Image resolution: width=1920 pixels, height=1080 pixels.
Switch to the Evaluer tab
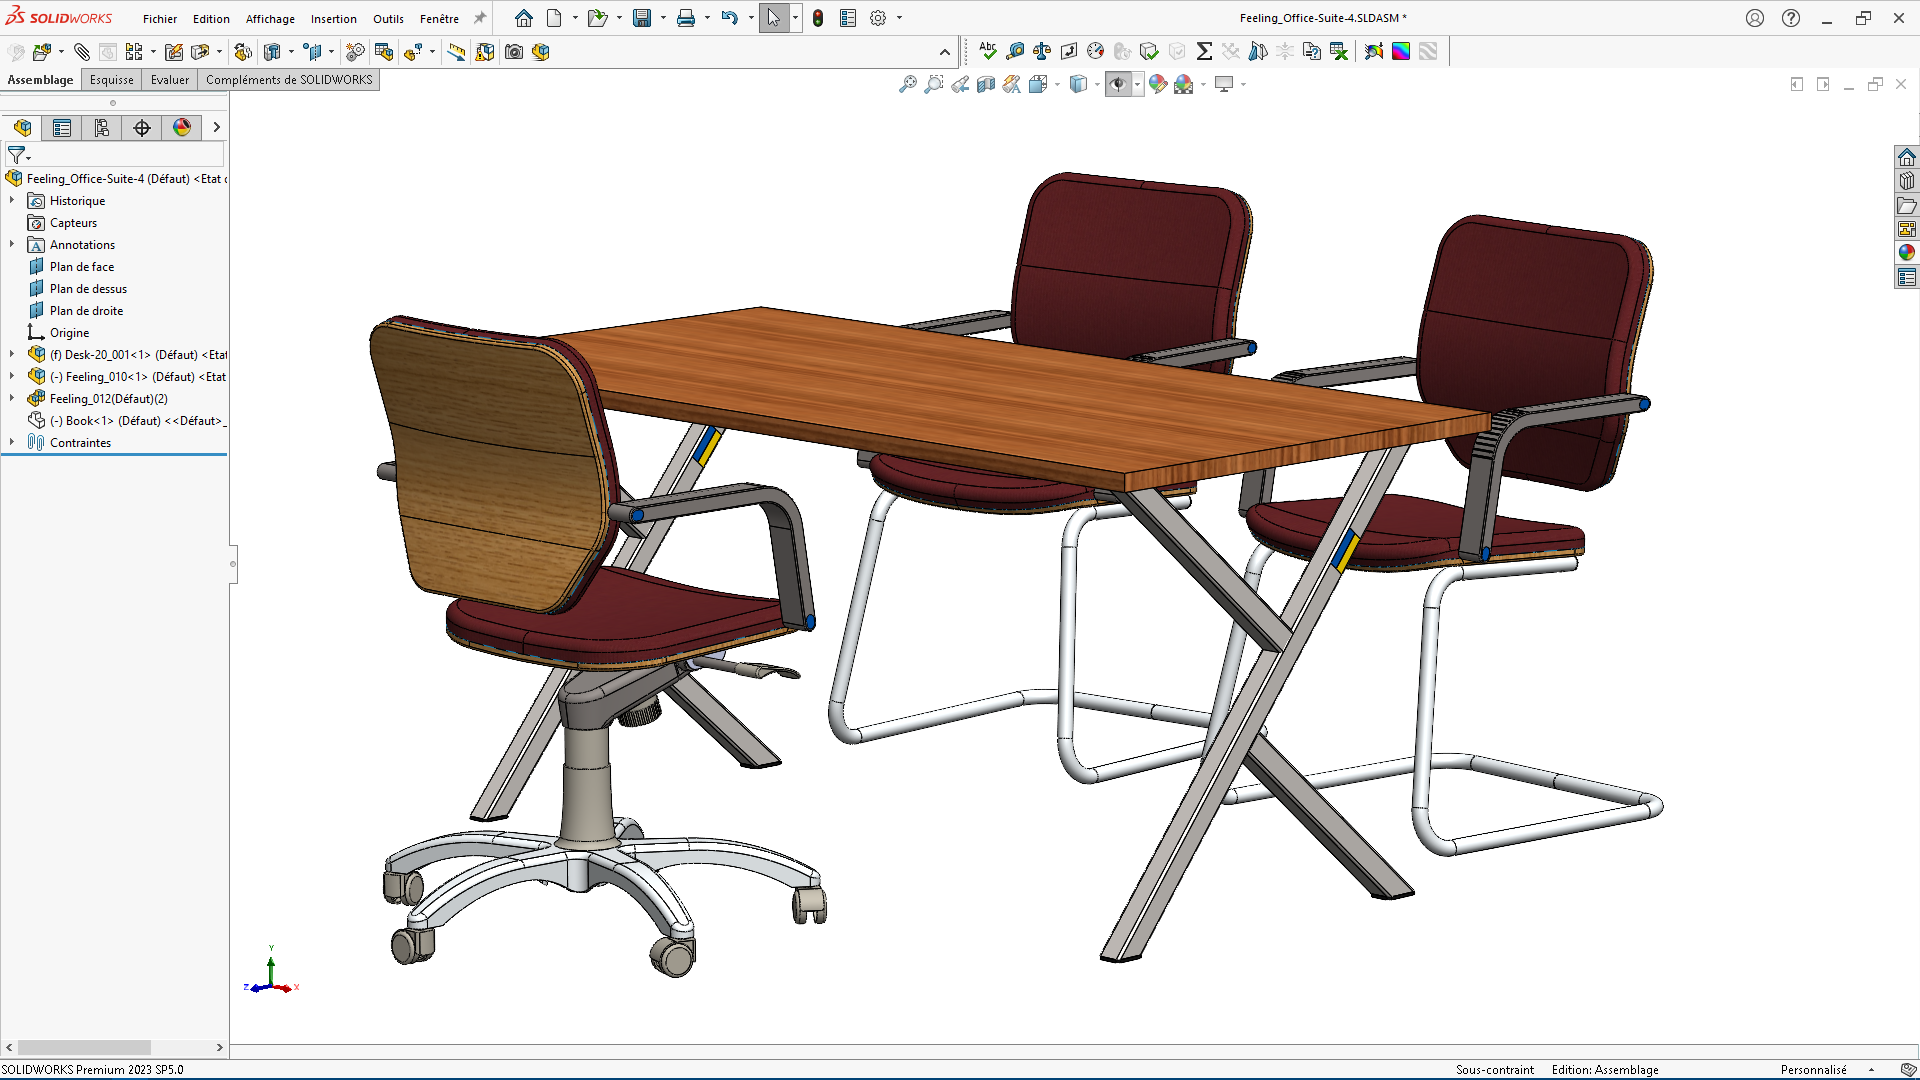pyautogui.click(x=169, y=80)
